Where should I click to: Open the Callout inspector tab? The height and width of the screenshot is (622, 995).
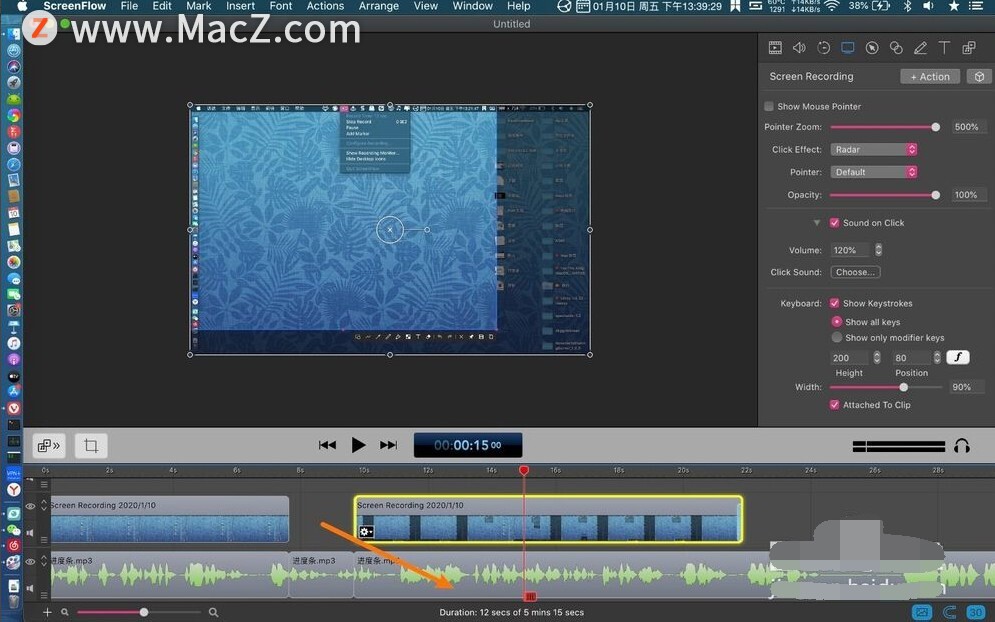pos(872,48)
